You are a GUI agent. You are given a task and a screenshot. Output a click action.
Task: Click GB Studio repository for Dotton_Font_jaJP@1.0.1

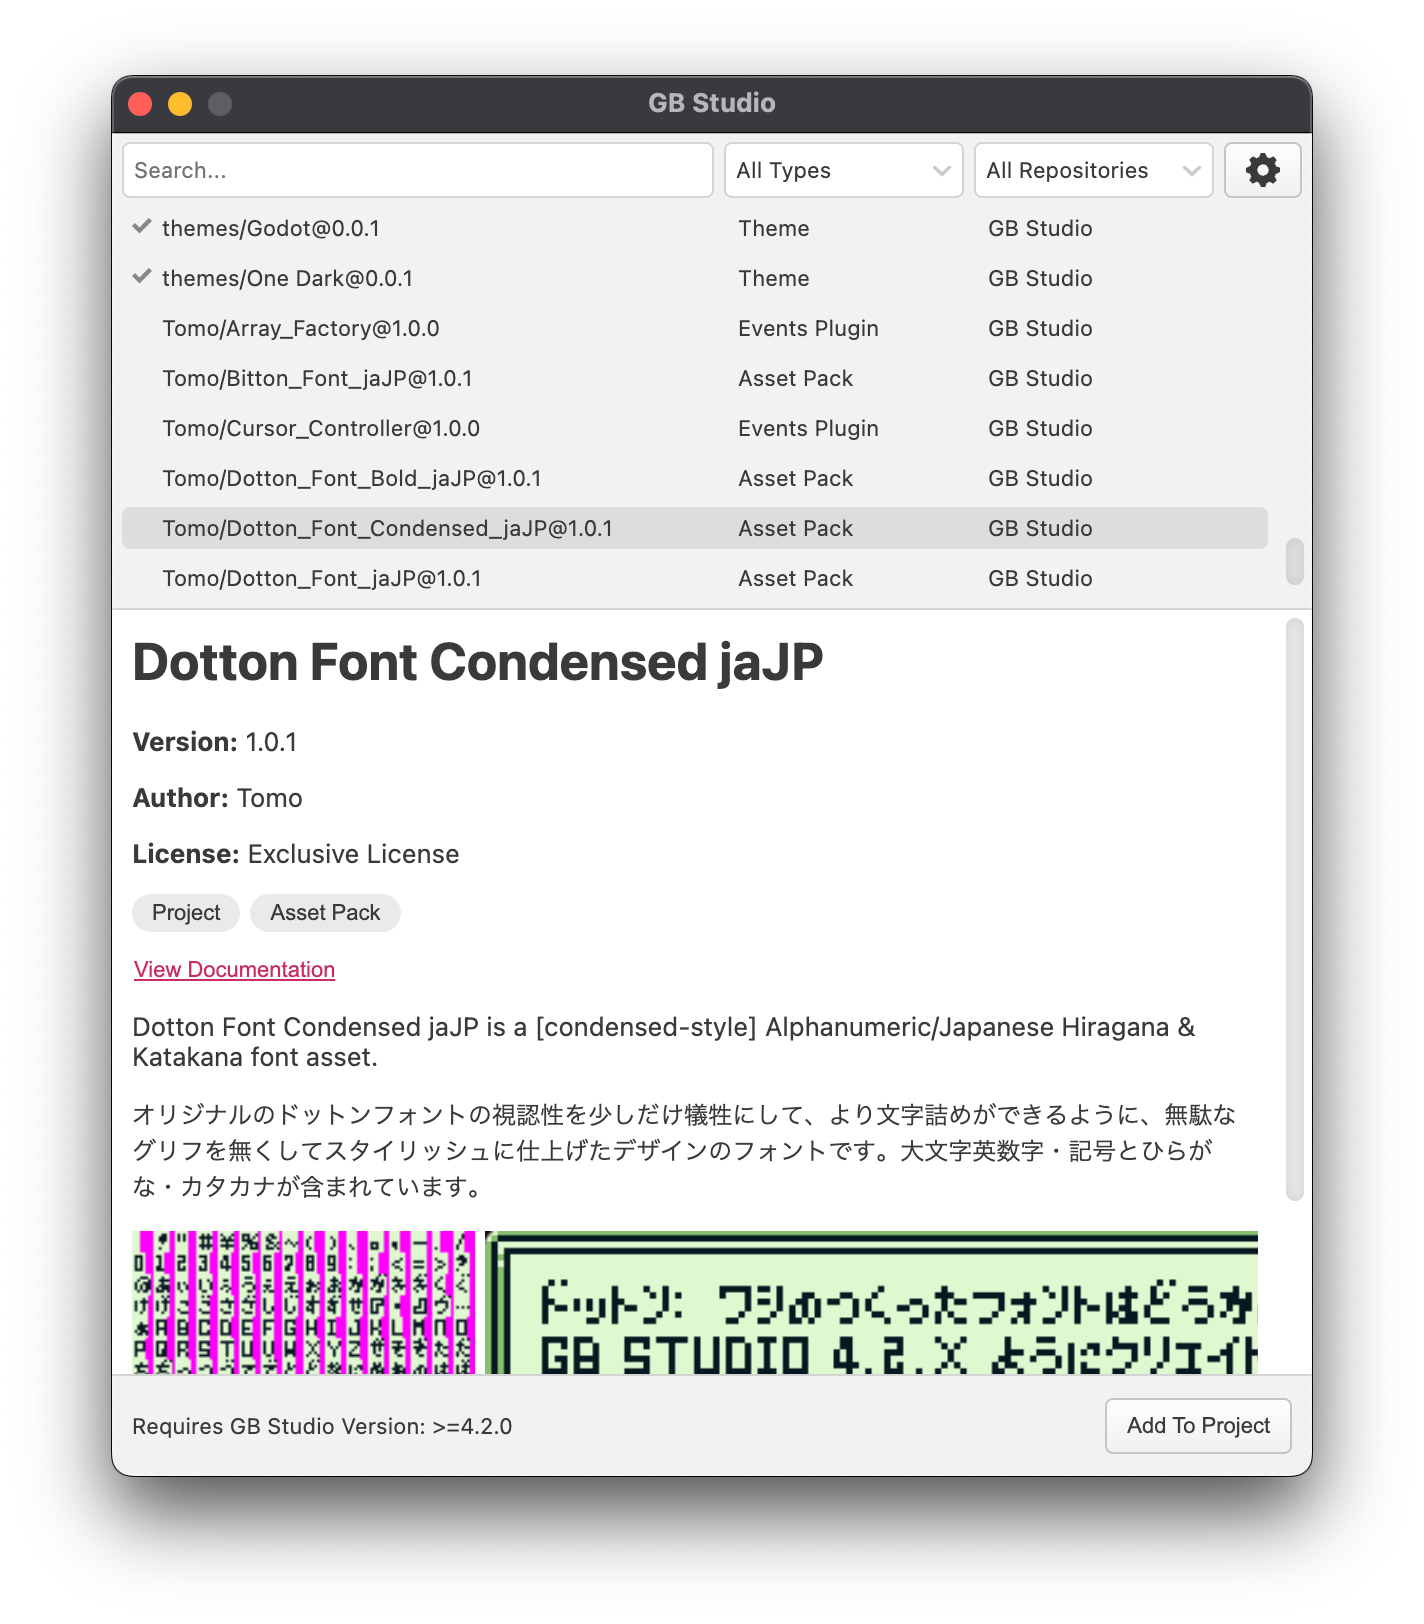pos(1040,578)
